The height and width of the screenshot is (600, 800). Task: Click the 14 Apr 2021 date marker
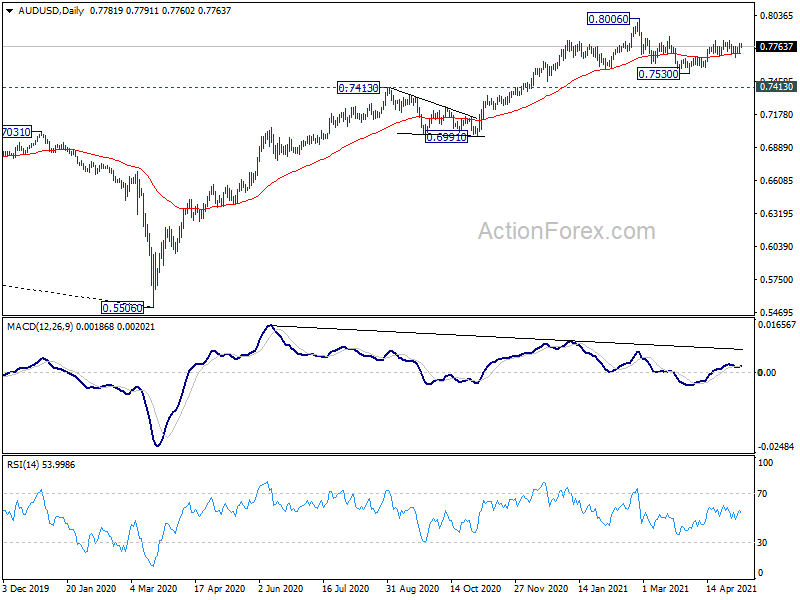click(x=731, y=588)
